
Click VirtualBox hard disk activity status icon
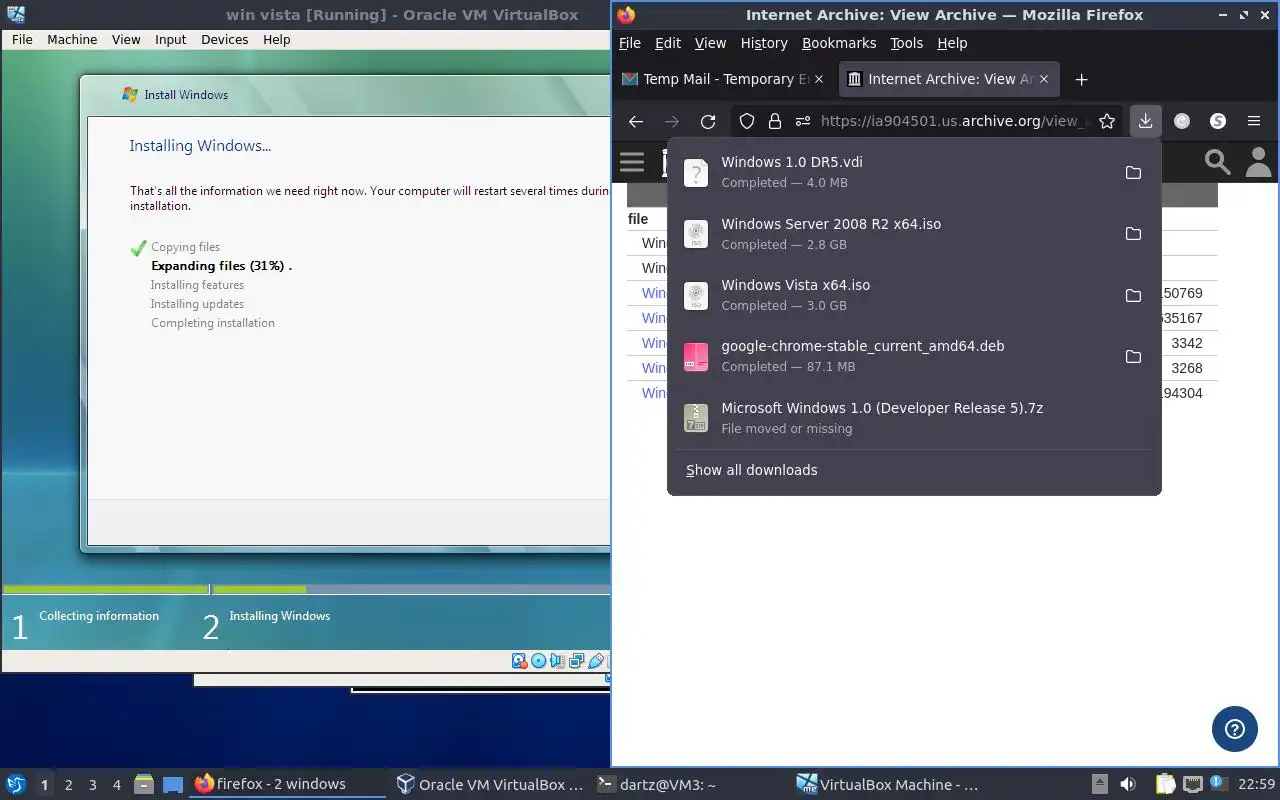pos(520,661)
